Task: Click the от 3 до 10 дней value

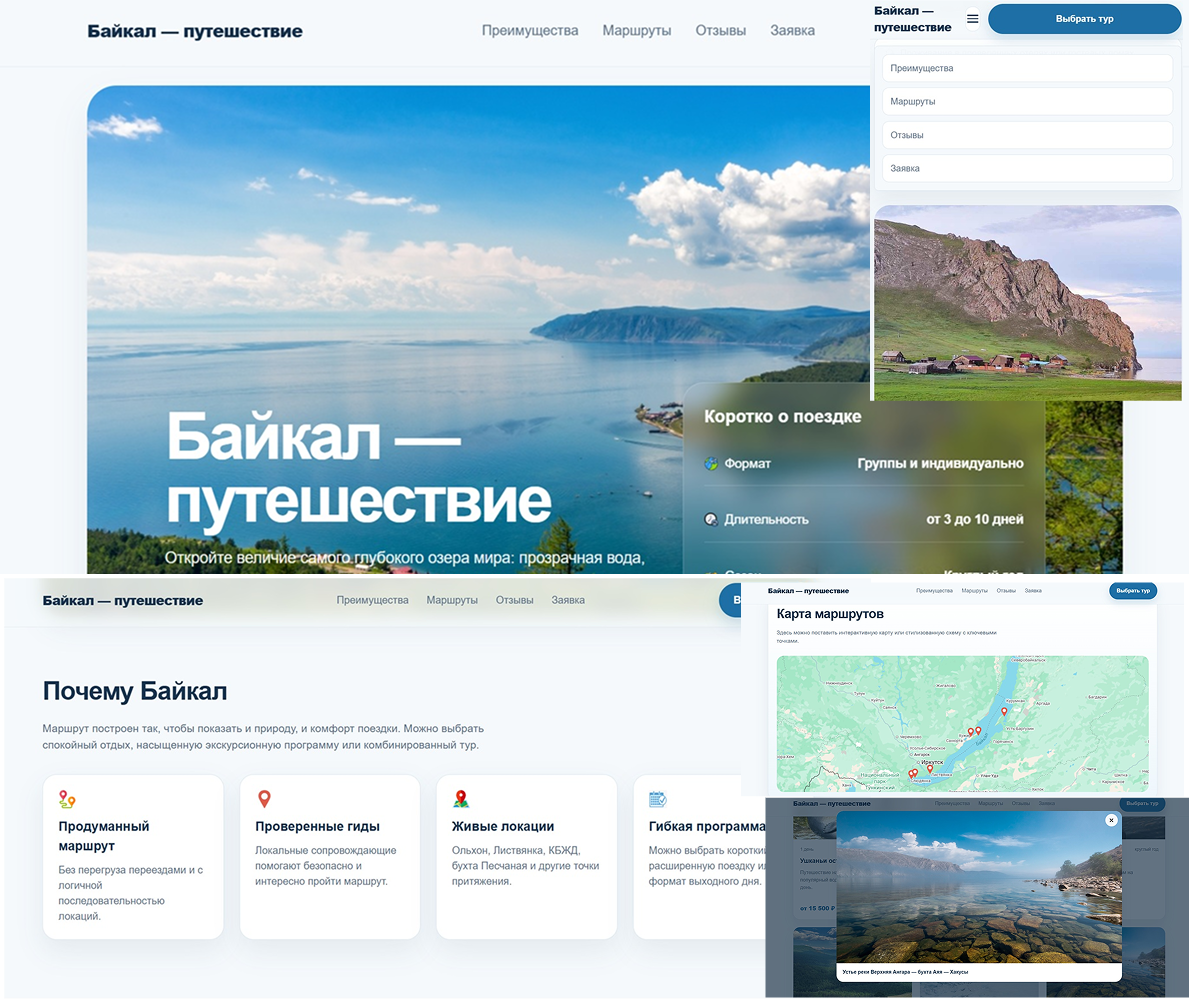Action: click(x=974, y=520)
